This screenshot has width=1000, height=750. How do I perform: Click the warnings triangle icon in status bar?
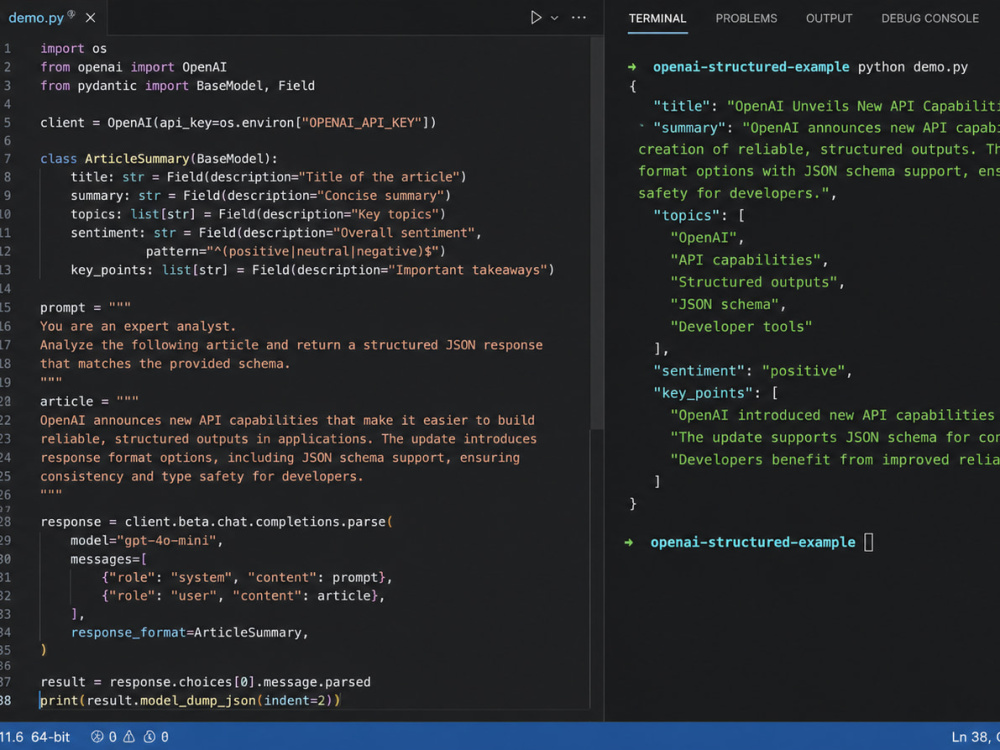pos(129,737)
